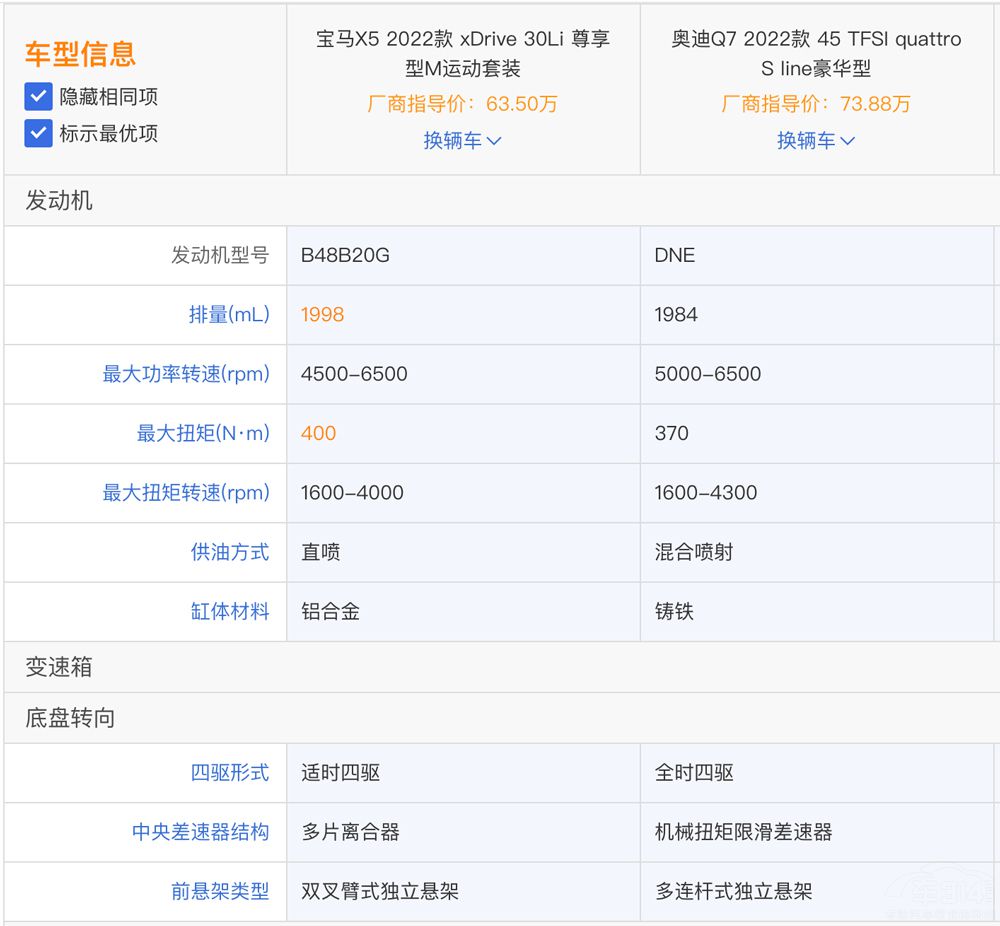This screenshot has width=1000, height=926.
Task: Open the 最大功率转速(rpm) link
Action: click(x=186, y=374)
